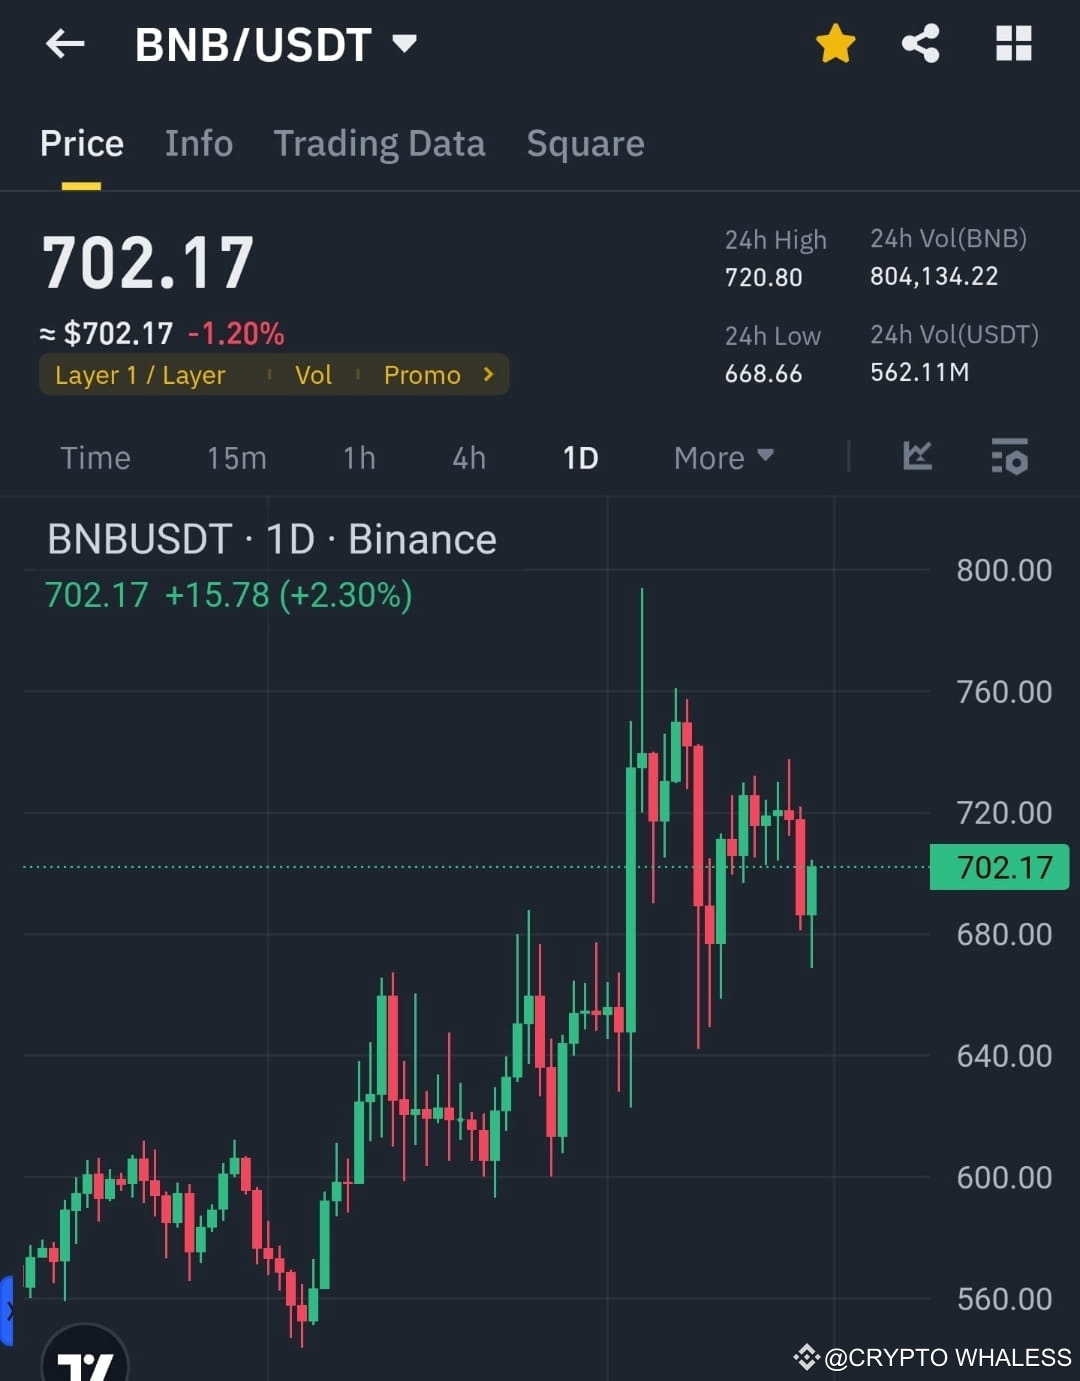Open the share options icon

[919, 44]
